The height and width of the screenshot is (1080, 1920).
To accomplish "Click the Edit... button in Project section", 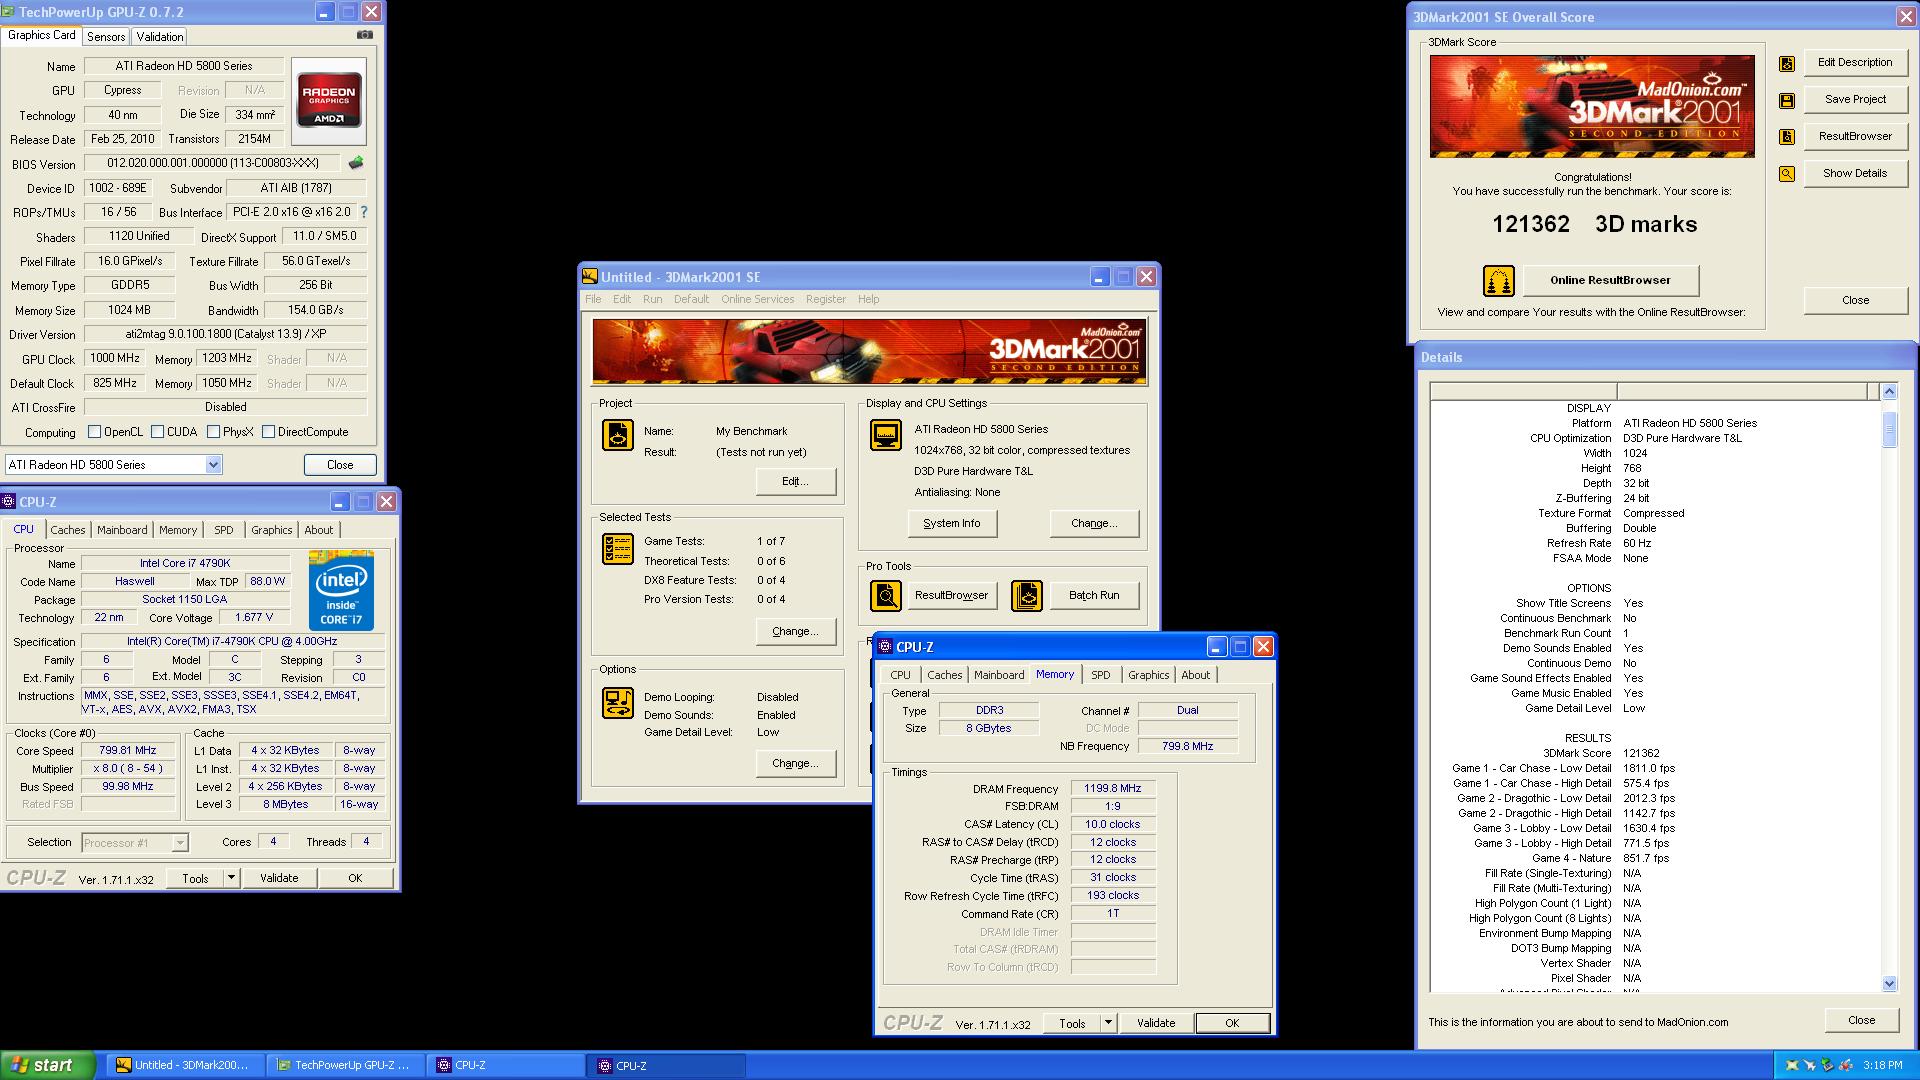I will tap(796, 481).
